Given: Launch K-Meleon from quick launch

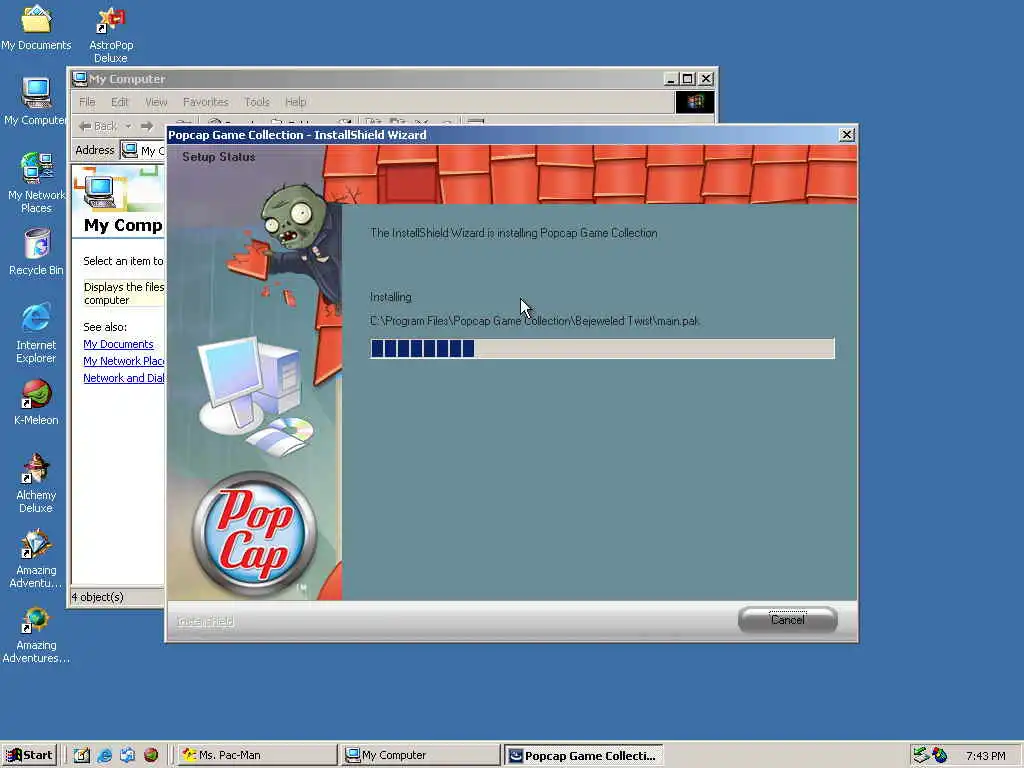Looking at the screenshot, I should point(151,755).
